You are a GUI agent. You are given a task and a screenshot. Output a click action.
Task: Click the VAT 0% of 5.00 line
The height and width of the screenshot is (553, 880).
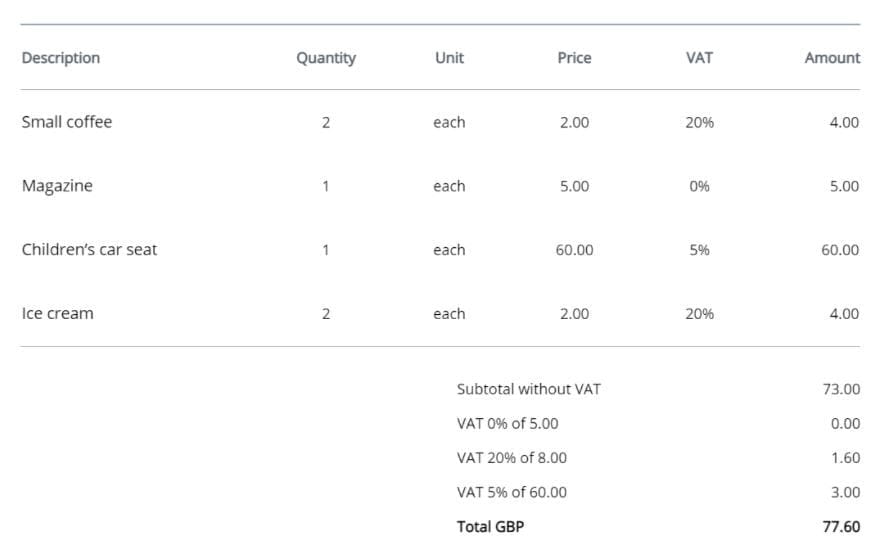coord(507,423)
